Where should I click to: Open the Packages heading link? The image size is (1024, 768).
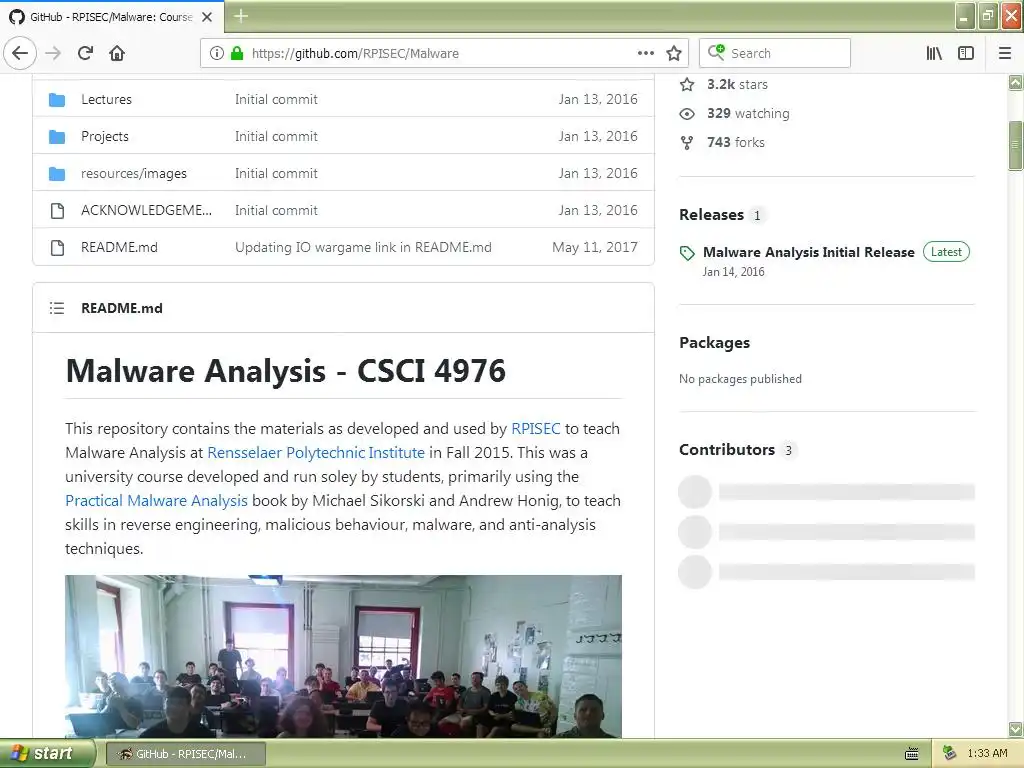point(714,342)
